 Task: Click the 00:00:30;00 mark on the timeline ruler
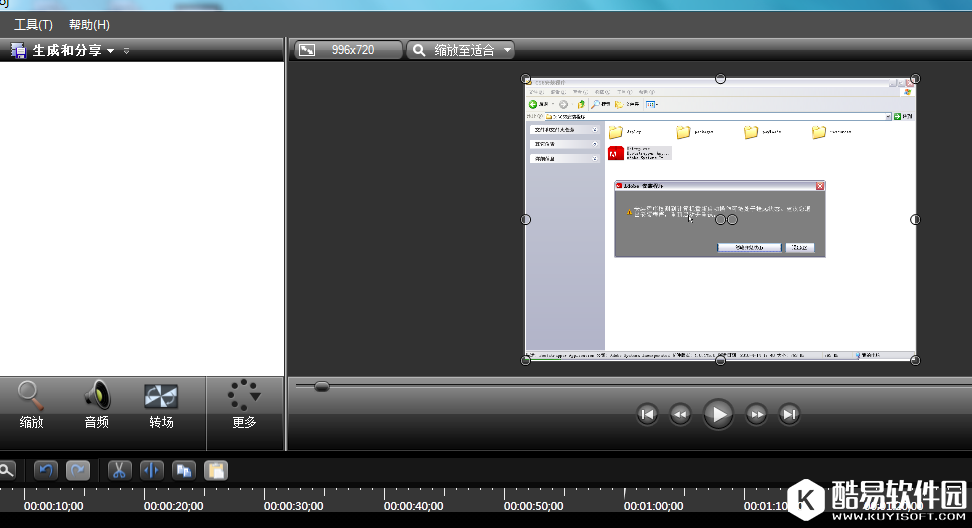(x=293, y=506)
